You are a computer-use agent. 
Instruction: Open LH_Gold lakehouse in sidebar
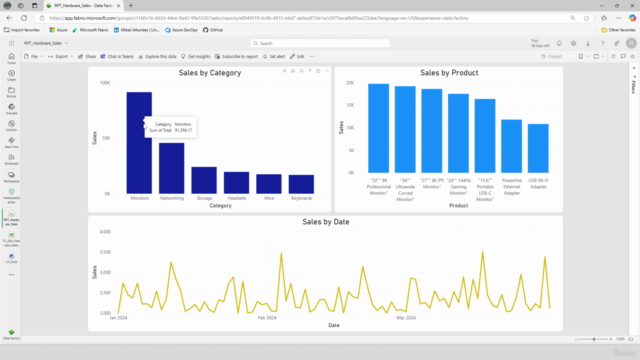11,258
